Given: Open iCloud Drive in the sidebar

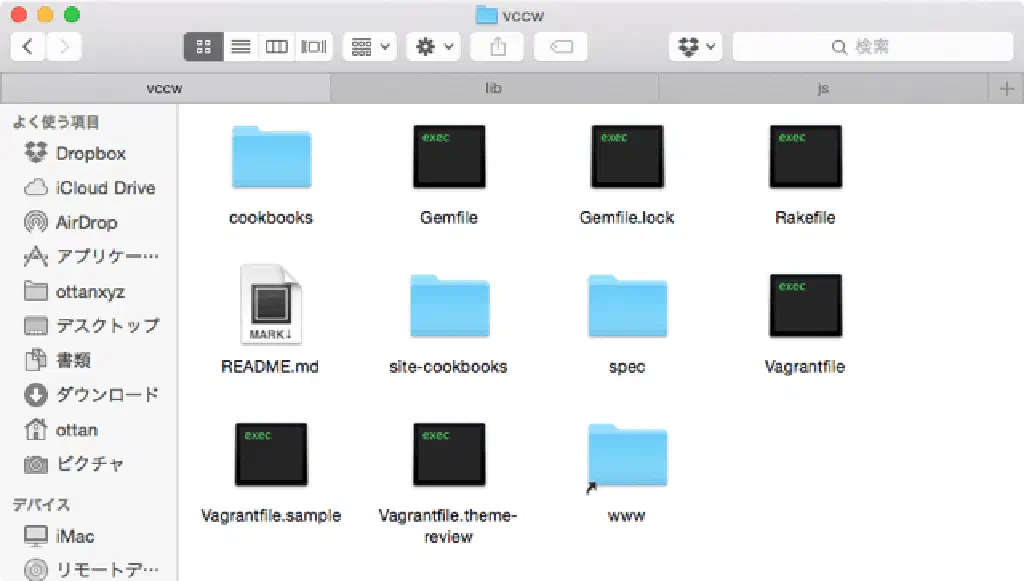Looking at the screenshot, I should click(x=105, y=188).
